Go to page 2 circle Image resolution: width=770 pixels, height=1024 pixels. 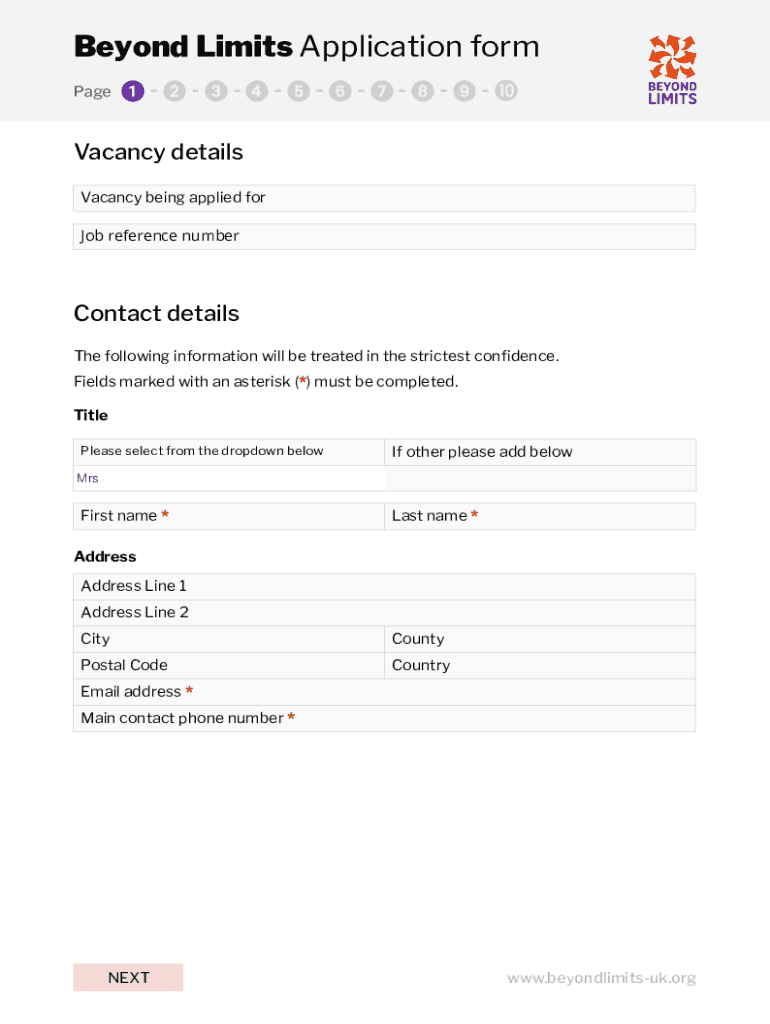tap(174, 92)
